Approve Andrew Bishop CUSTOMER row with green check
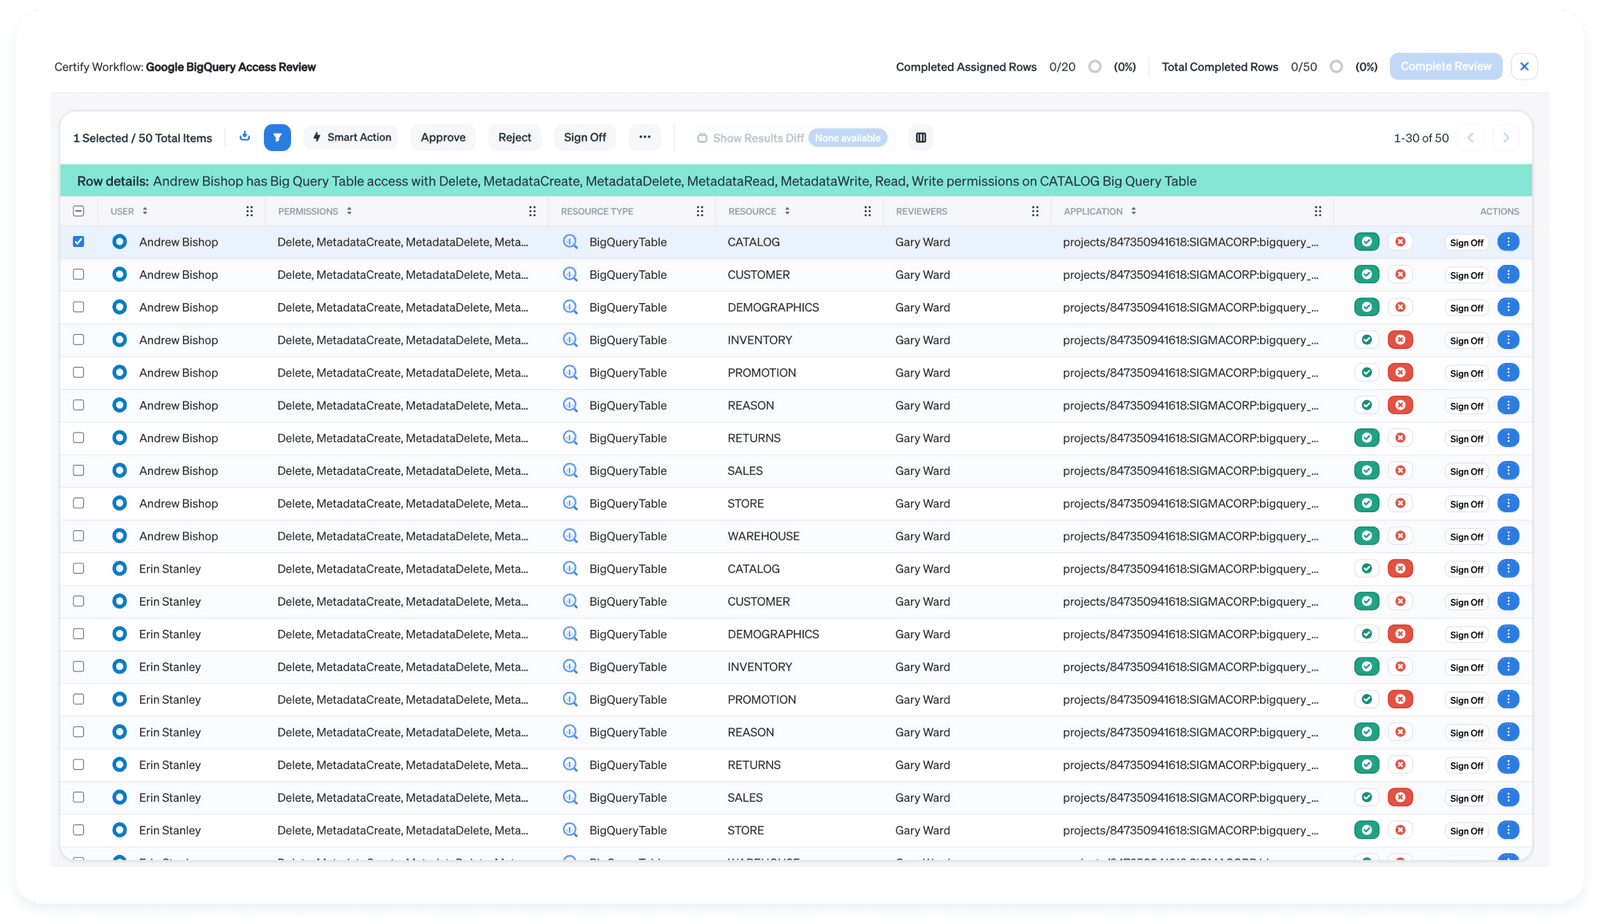Screen dimensions: 1600x924 click(1367, 275)
